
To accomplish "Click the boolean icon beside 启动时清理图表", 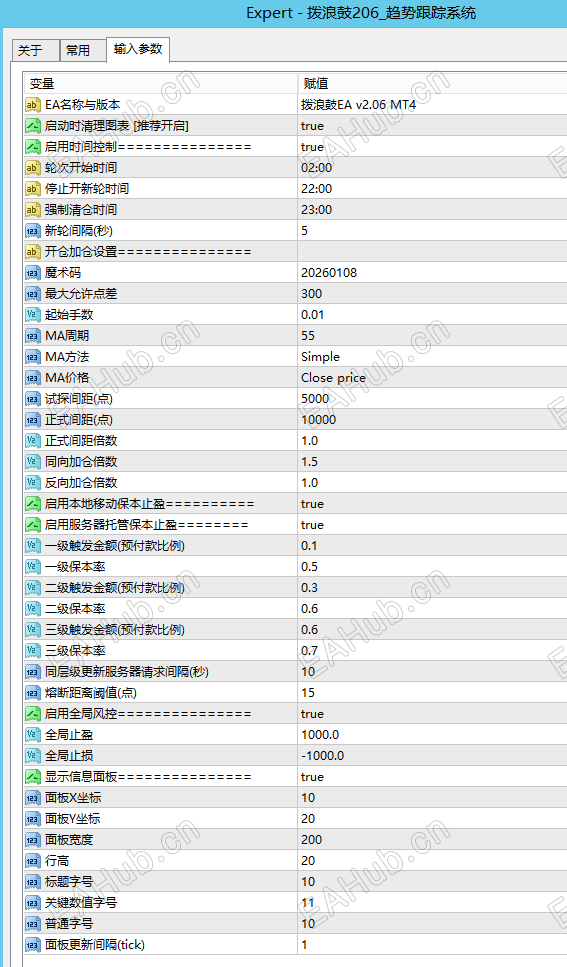I will point(33,126).
